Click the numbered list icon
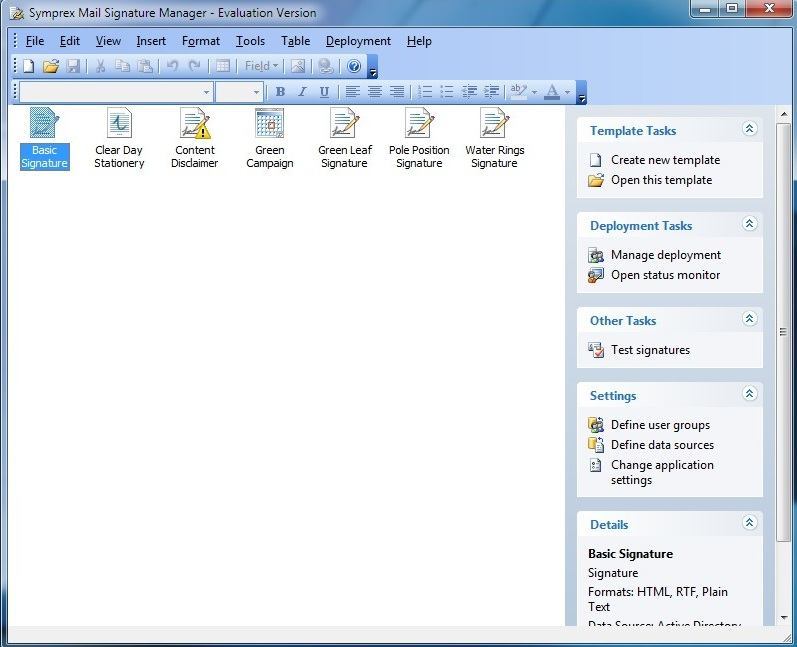Image resolution: width=797 pixels, height=647 pixels. tap(424, 92)
